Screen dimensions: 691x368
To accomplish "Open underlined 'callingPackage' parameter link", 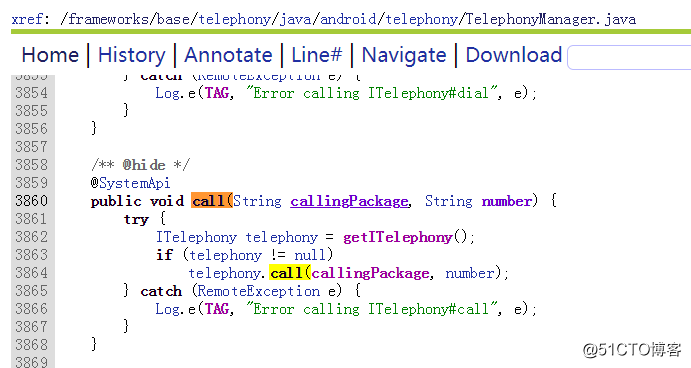I will (x=349, y=201).
